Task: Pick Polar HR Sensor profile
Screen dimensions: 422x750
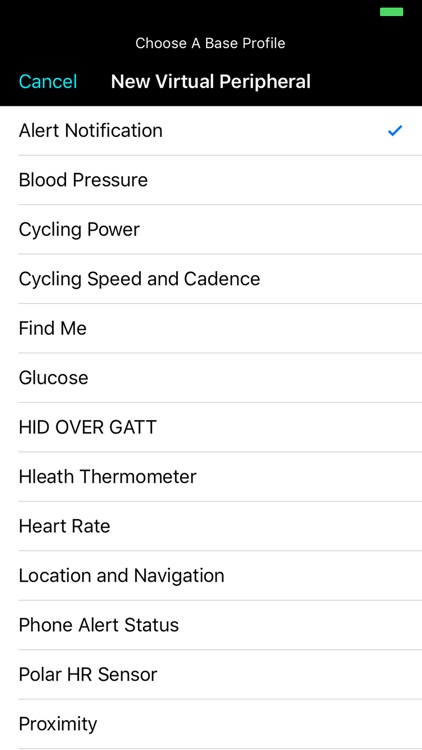Action: (211, 674)
